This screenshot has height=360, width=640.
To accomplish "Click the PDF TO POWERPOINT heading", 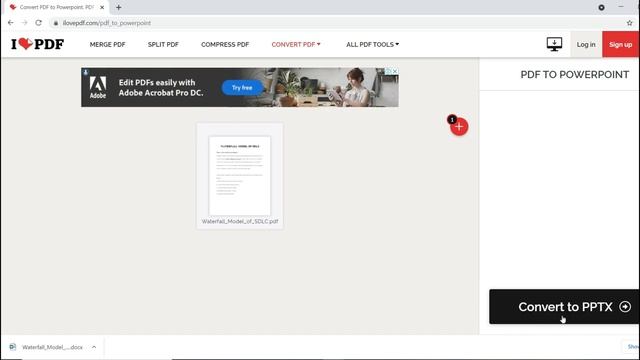I will [x=574, y=75].
